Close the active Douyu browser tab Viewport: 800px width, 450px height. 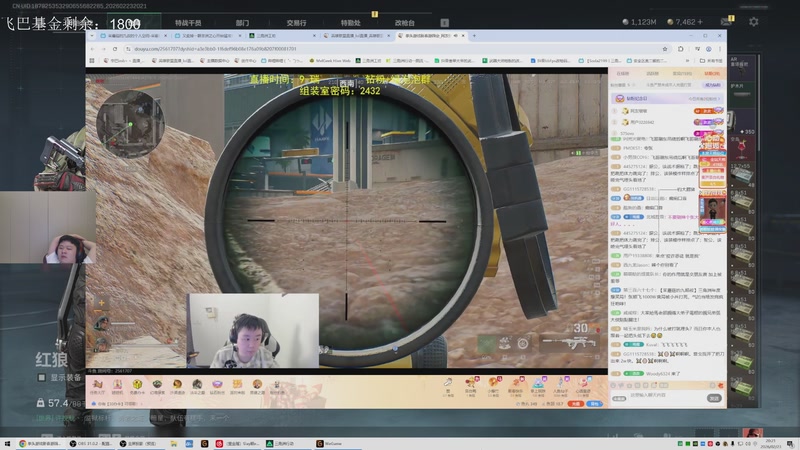[463, 36]
